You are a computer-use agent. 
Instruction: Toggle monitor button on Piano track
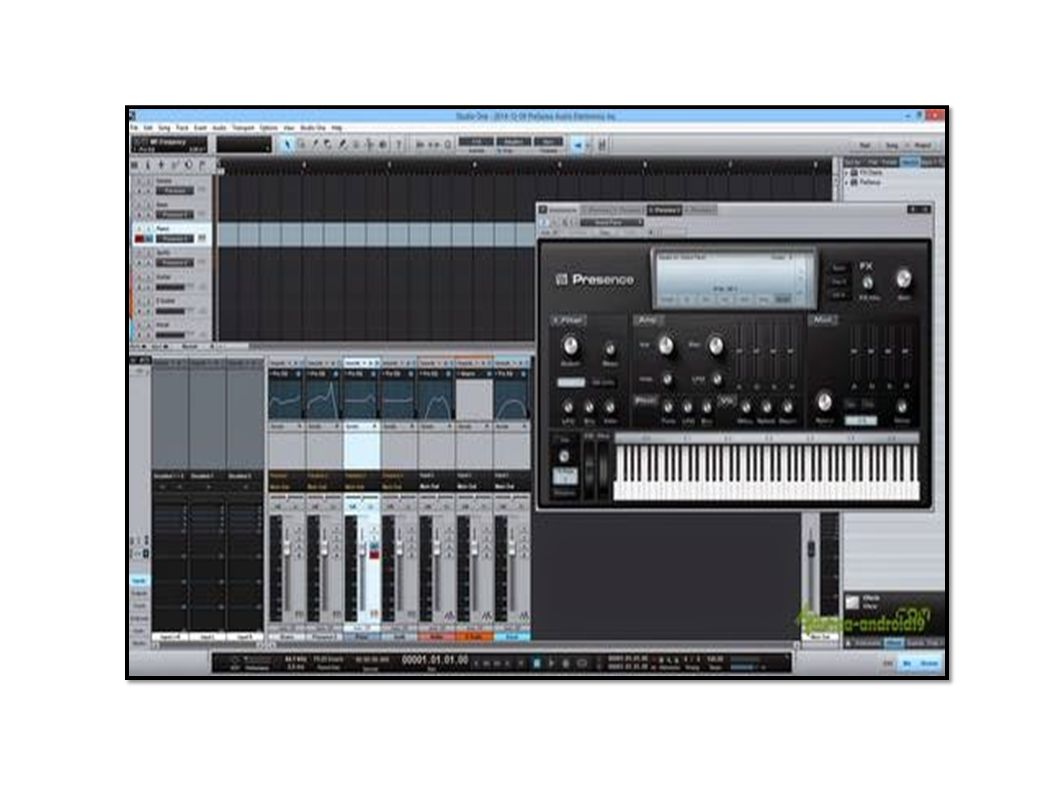point(149,239)
